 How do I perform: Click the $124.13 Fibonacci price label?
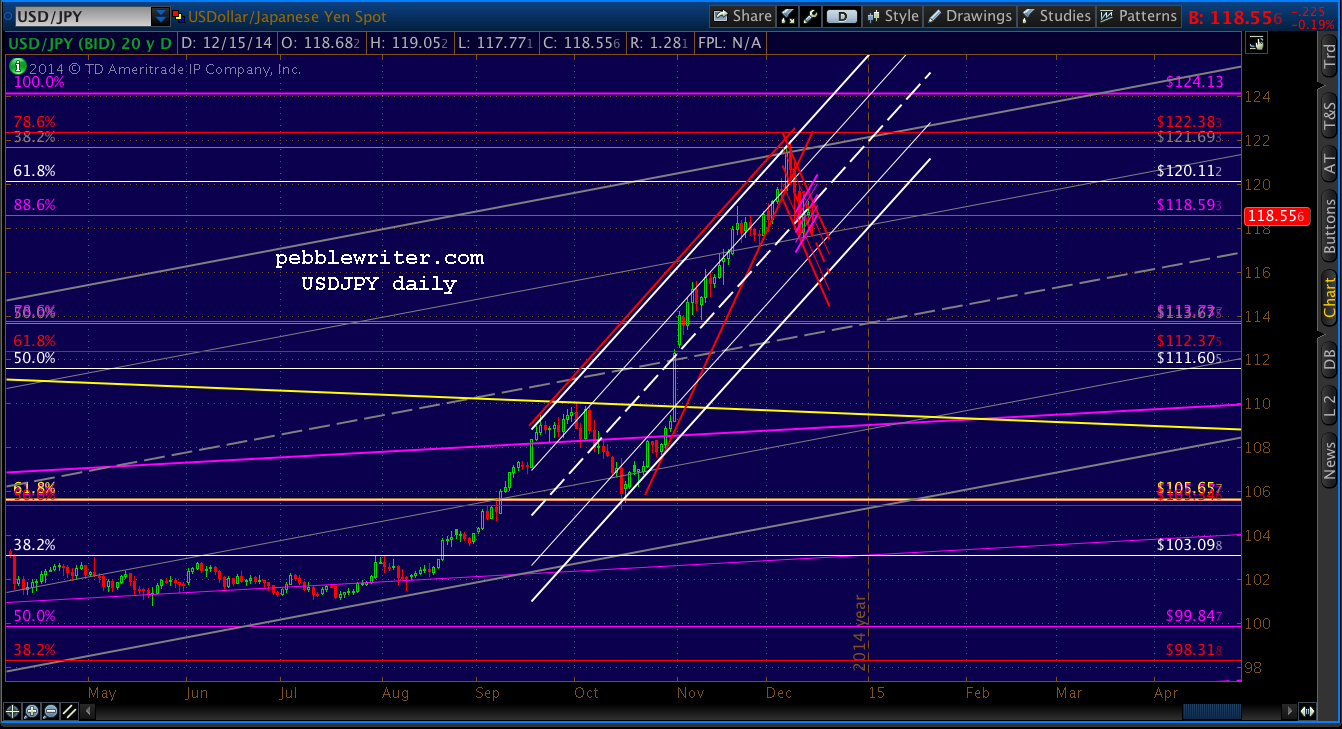(x=1194, y=82)
